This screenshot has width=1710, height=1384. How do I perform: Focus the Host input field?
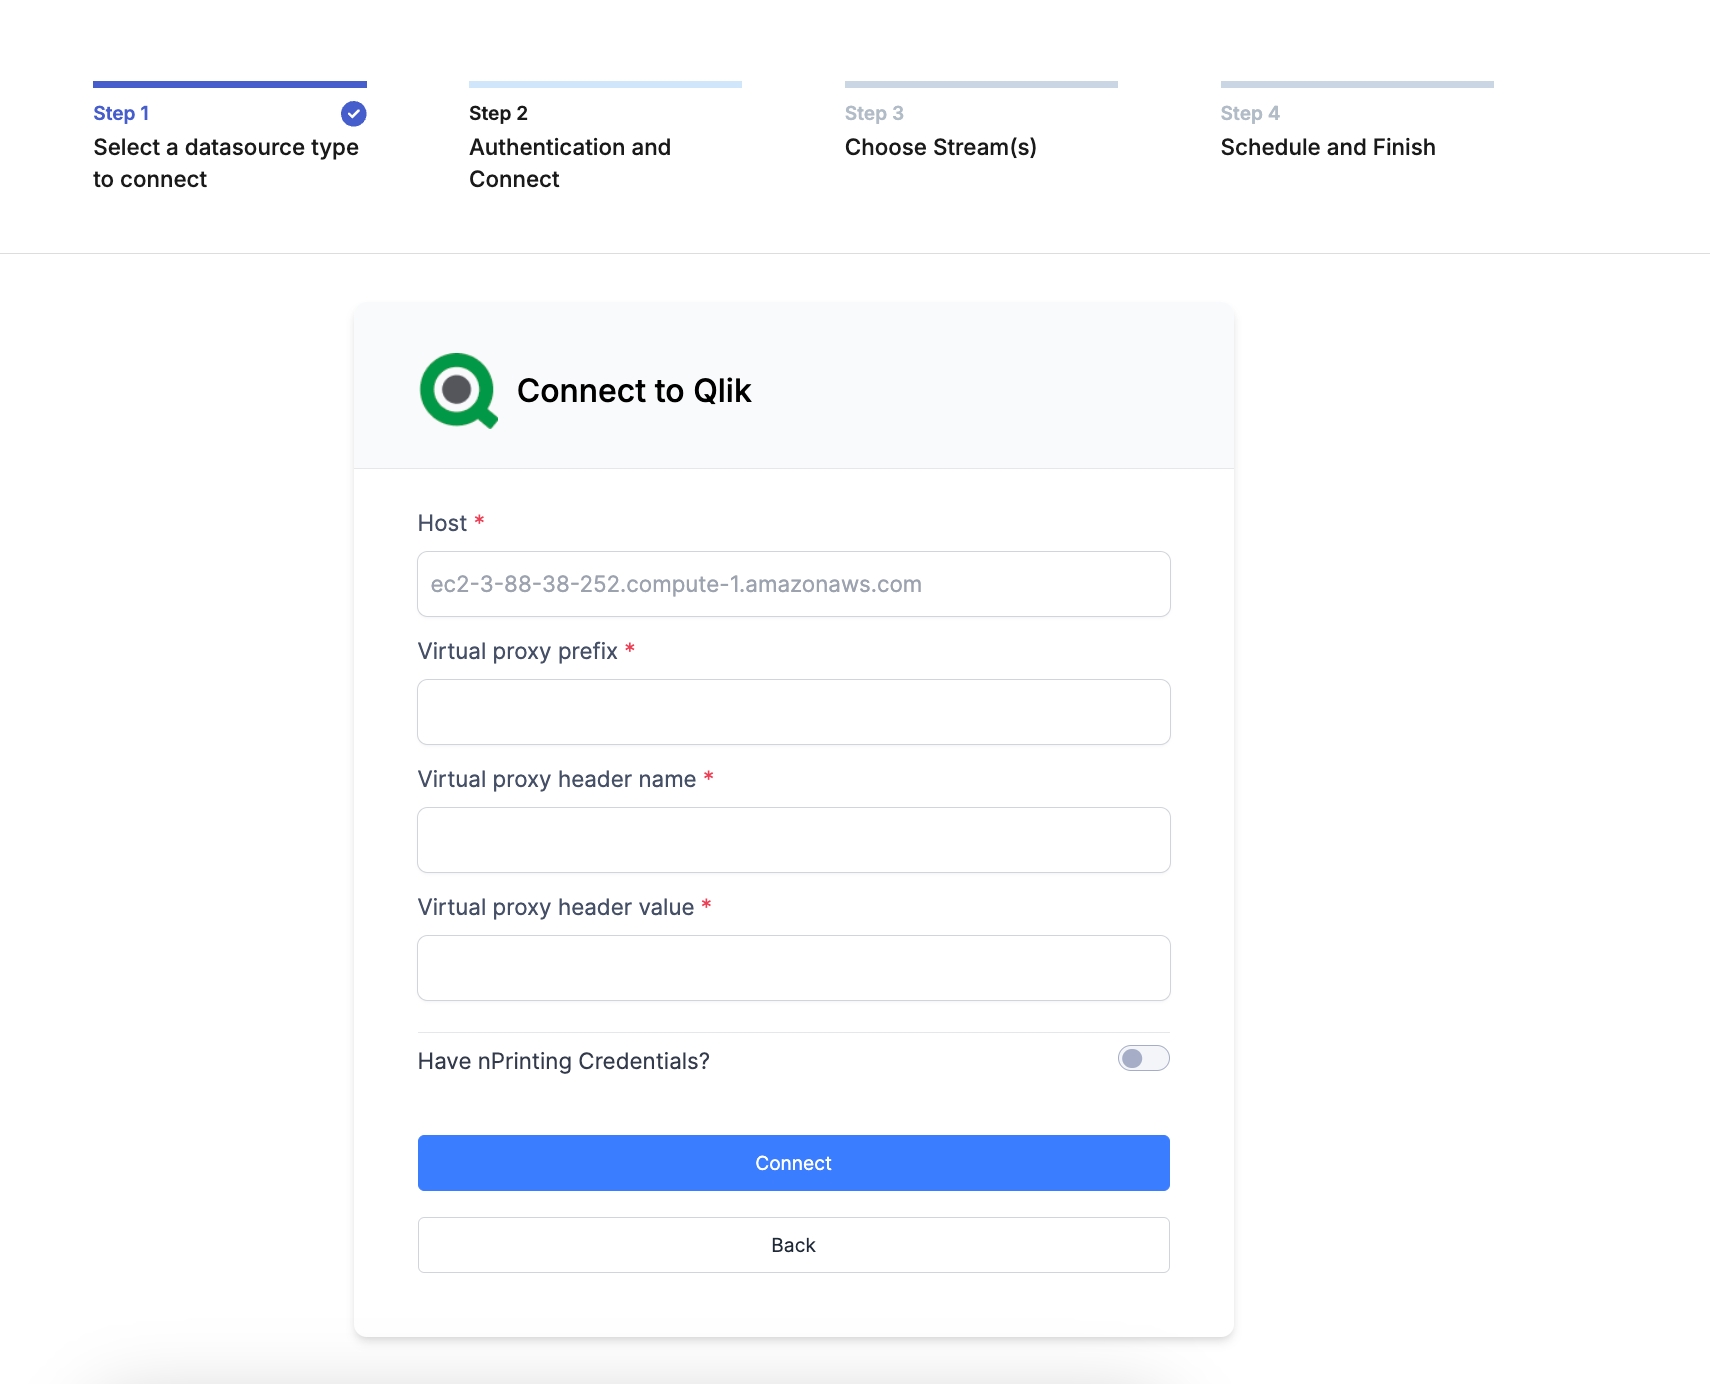[x=793, y=584]
